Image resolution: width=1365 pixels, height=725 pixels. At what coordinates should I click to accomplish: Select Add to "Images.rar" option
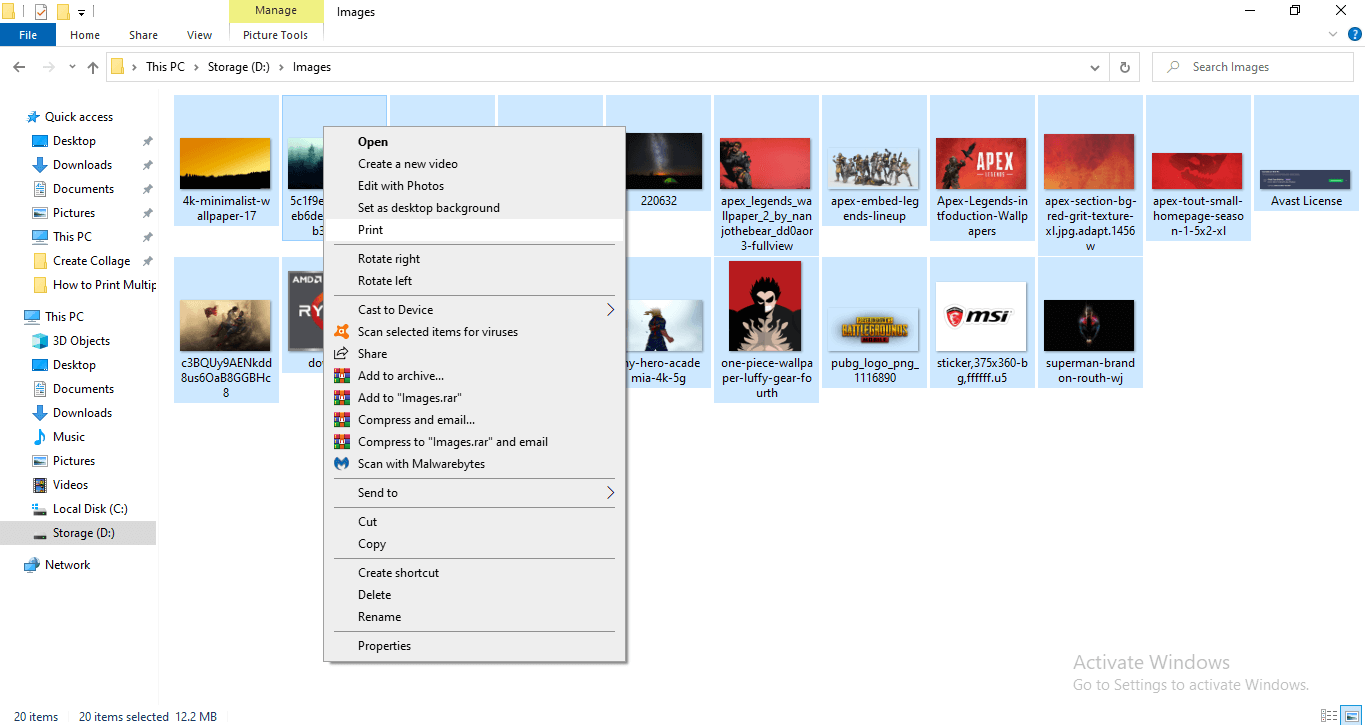click(409, 398)
